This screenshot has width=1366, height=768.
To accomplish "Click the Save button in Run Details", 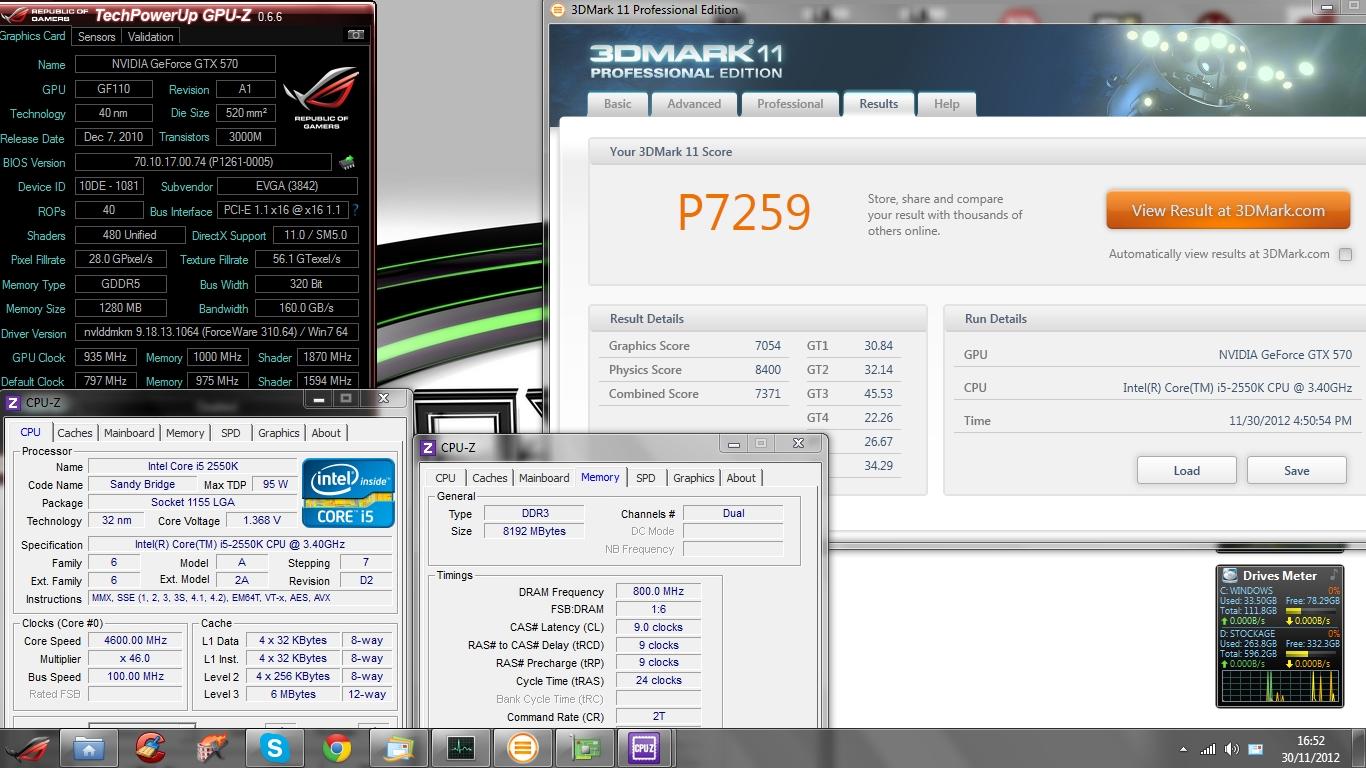I will [1297, 471].
